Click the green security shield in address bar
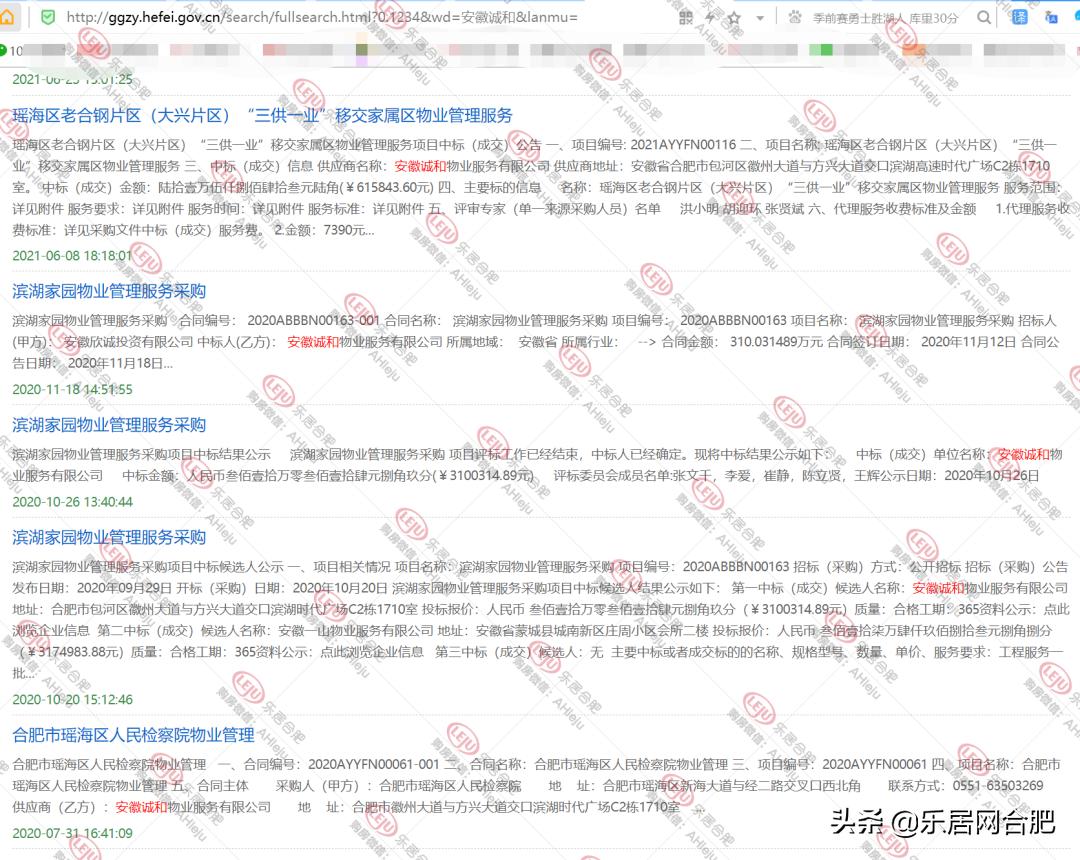The image size is (1080, 860). pos(46,17)
